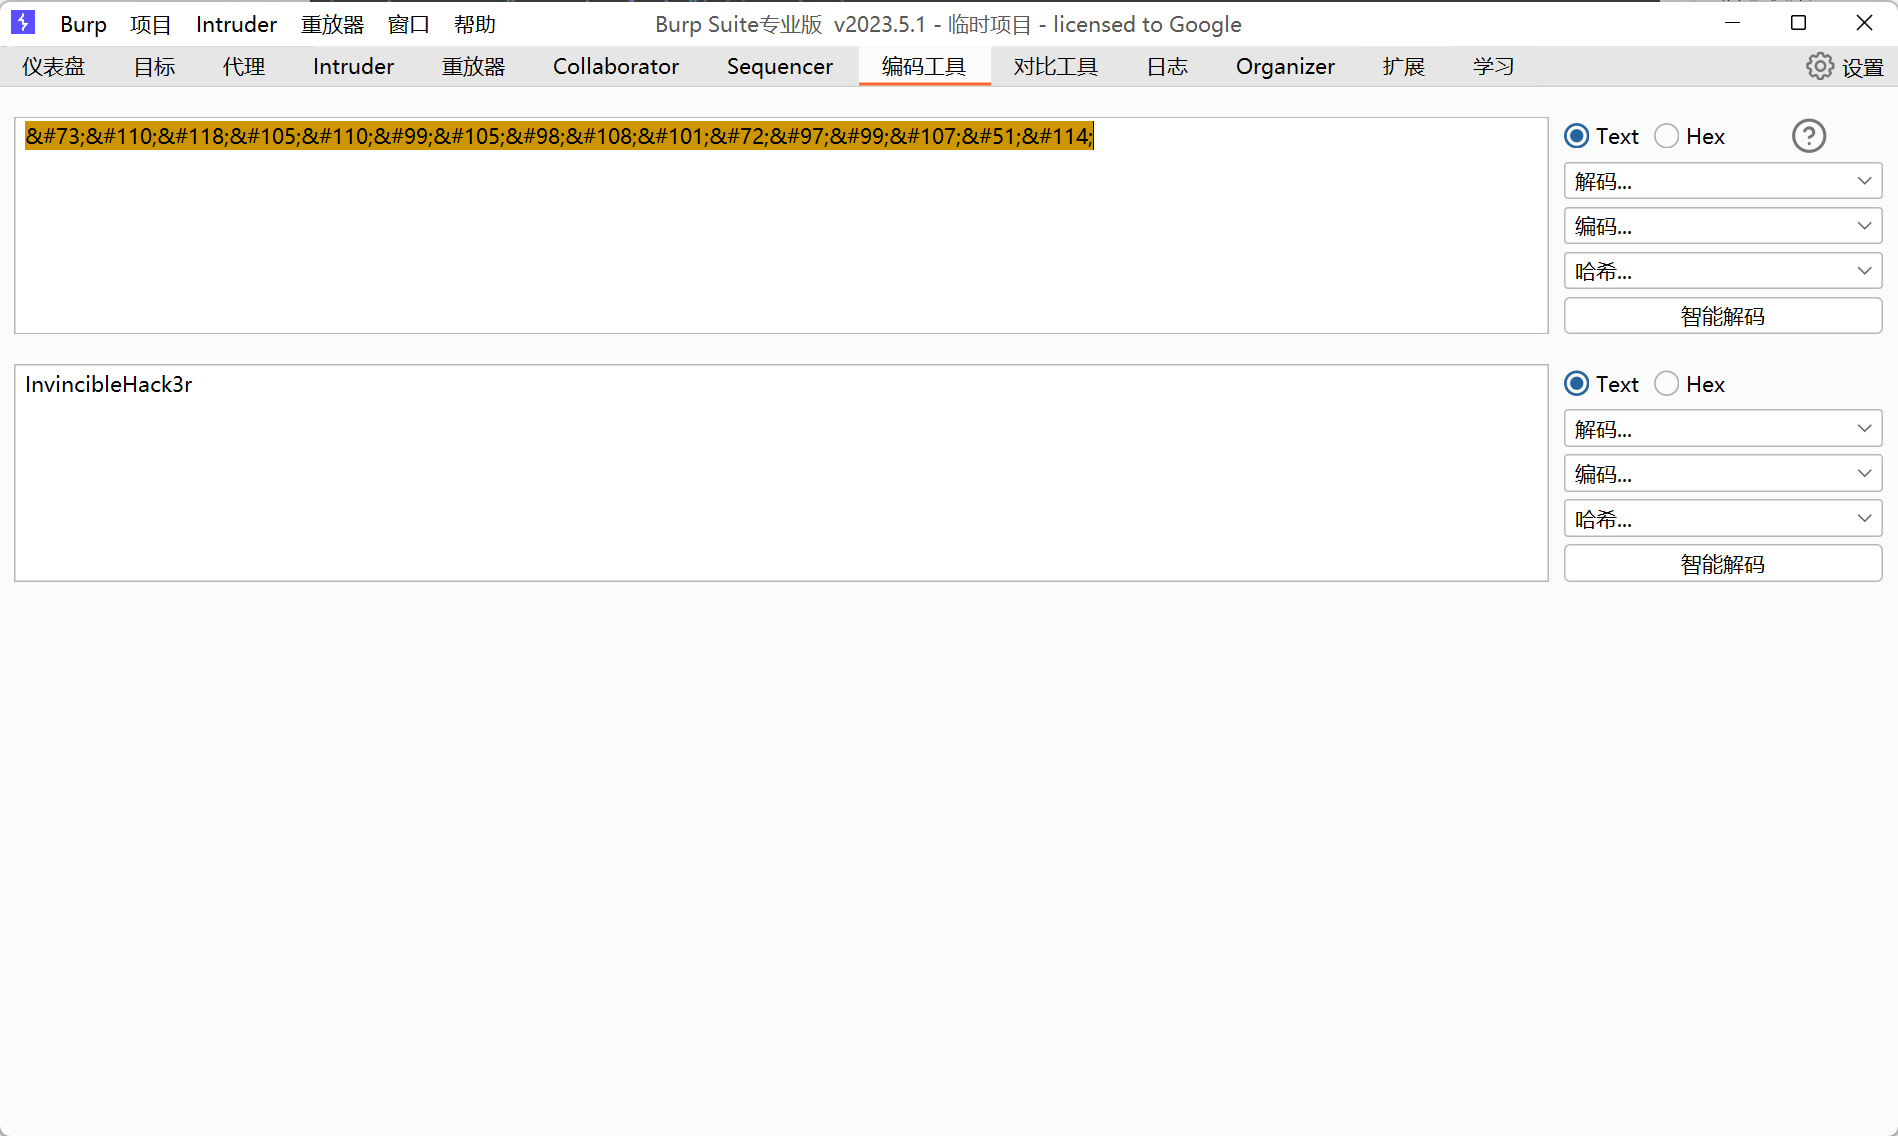The width and height of the screenshot is (1898, 1136).
Task: Open the Burp menu
Action: point(83,24)
